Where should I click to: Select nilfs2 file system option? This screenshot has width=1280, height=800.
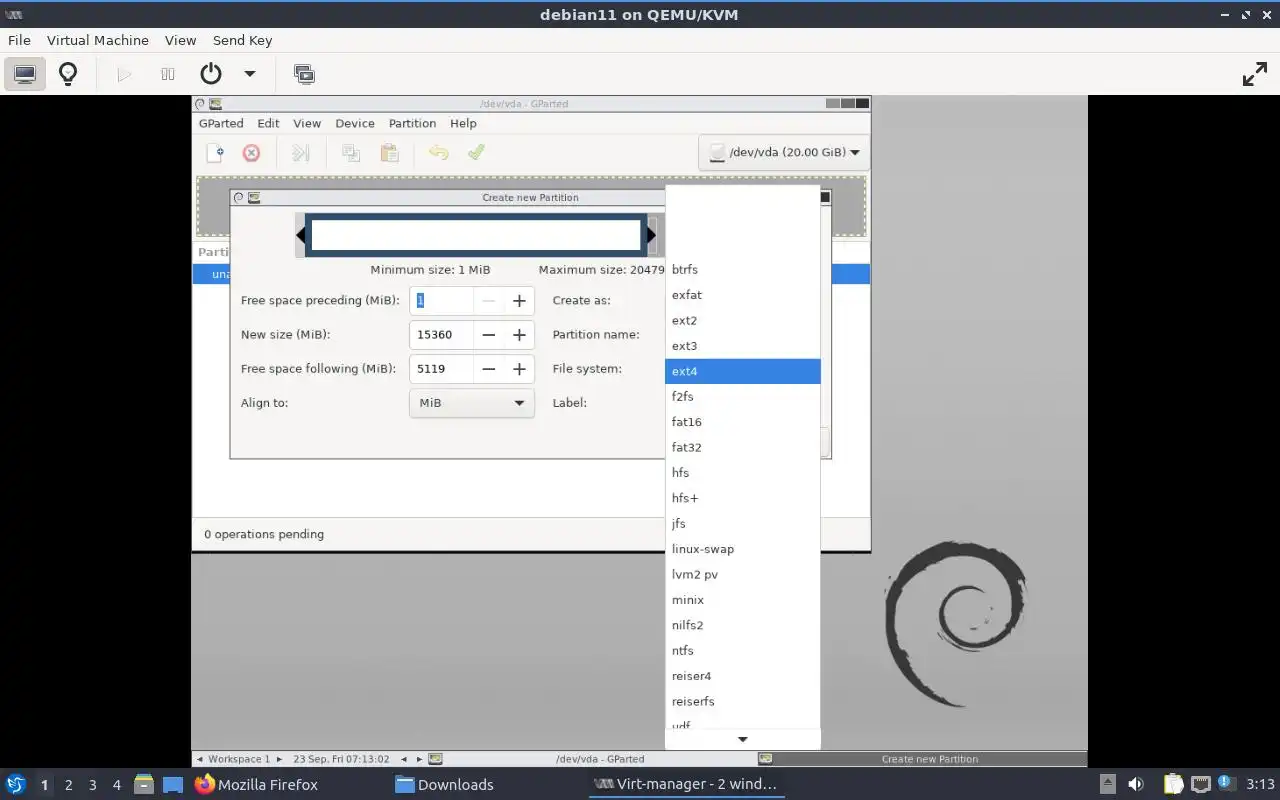click(x=743, y=625)
